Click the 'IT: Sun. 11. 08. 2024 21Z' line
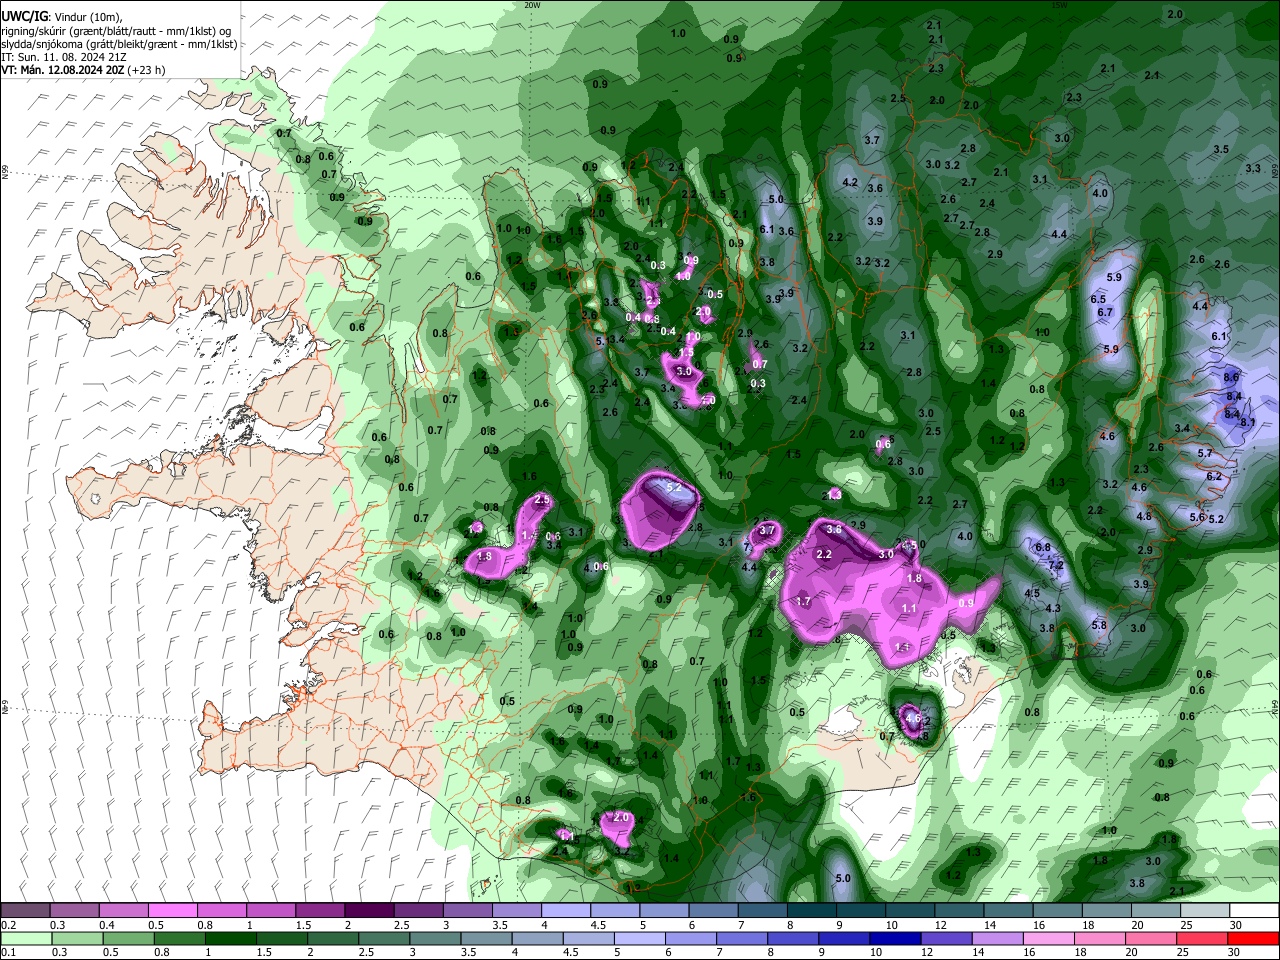 tap(63, 57)
